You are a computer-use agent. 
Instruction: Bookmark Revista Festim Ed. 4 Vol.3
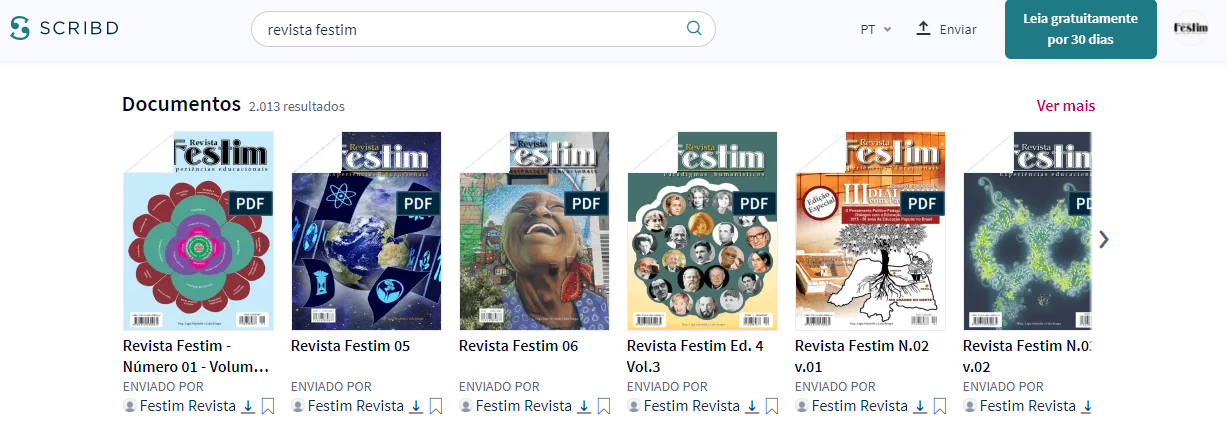point(771,406)
